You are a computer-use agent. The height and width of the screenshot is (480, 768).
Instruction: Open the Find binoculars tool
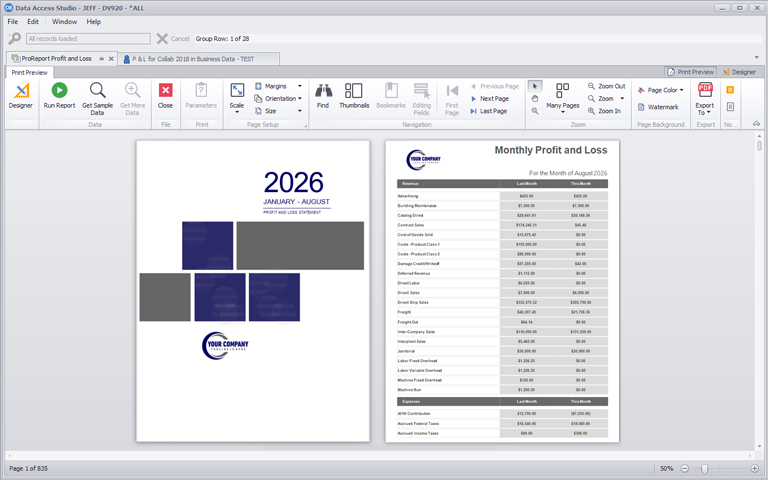pyautogui.click(x=322, y=91)
